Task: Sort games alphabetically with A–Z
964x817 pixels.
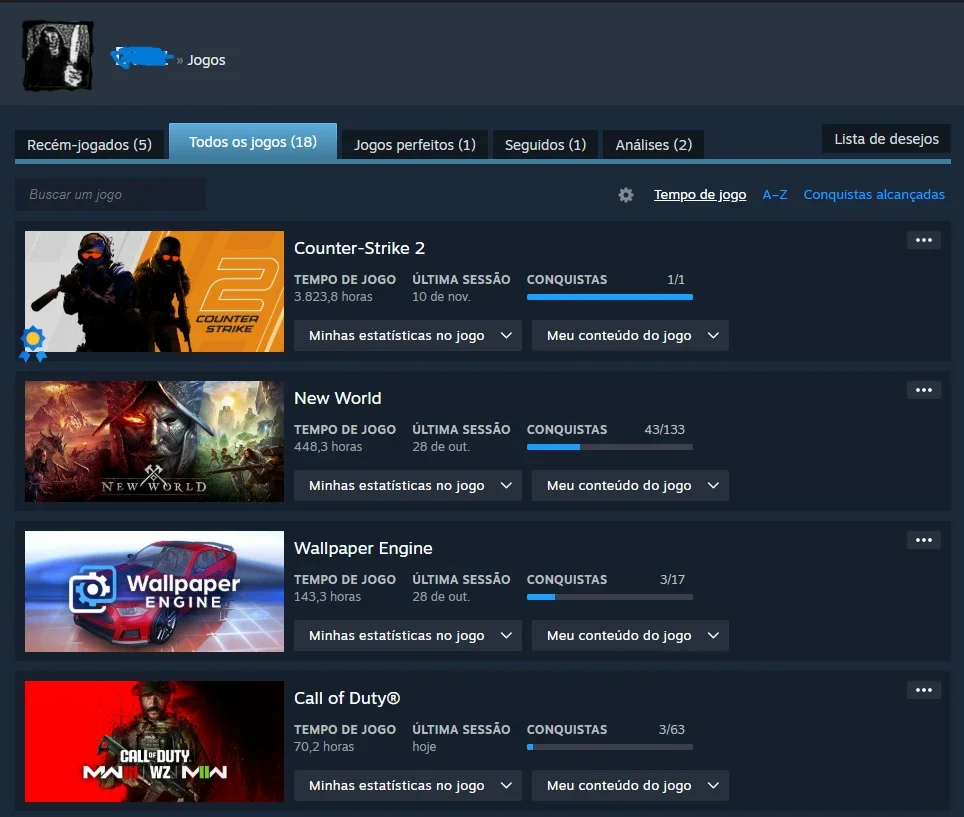Action: point(775,195)
